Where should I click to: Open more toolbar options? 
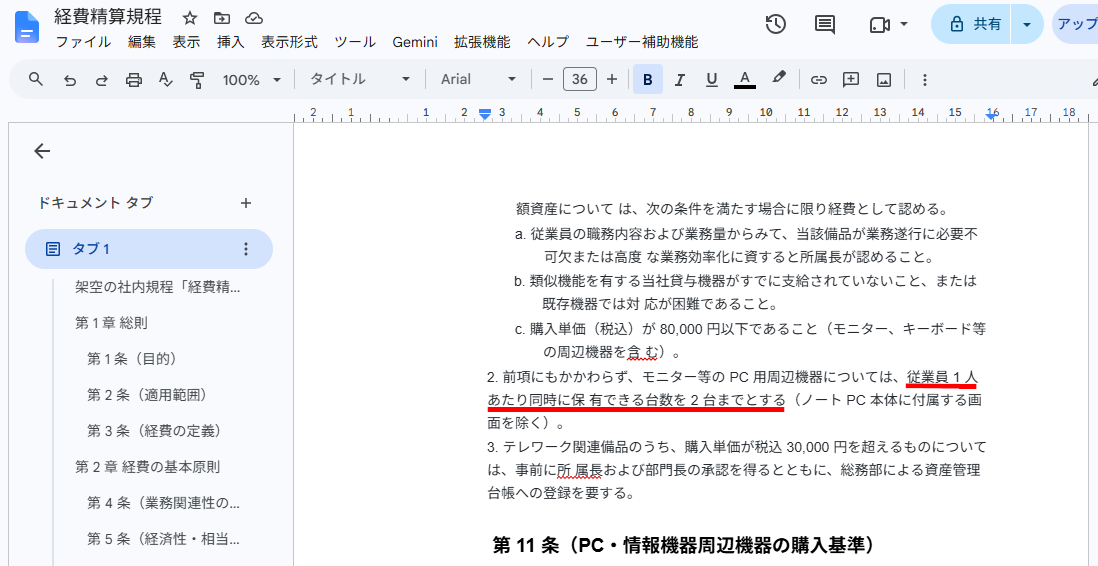click(x=924, y=79)
